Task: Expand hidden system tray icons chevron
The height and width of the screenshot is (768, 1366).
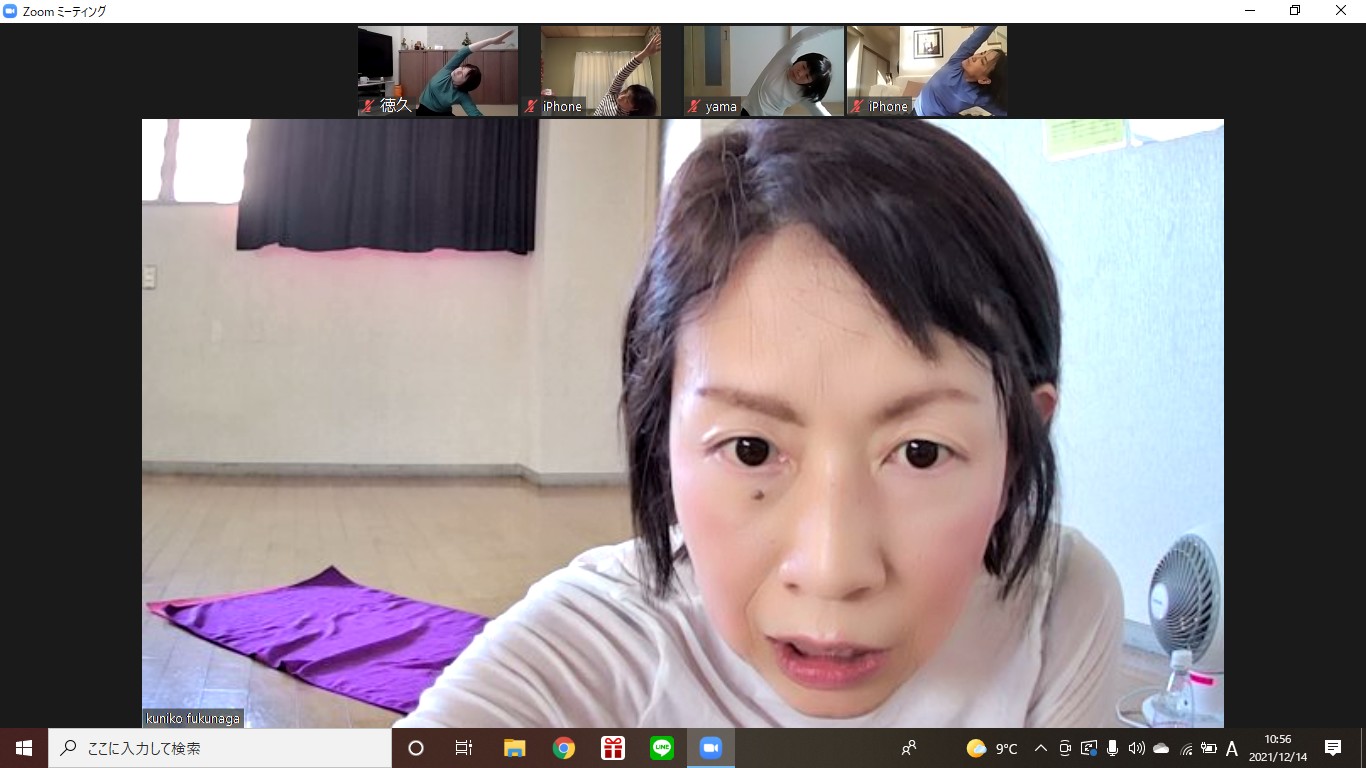Action: pos(1040,748)
